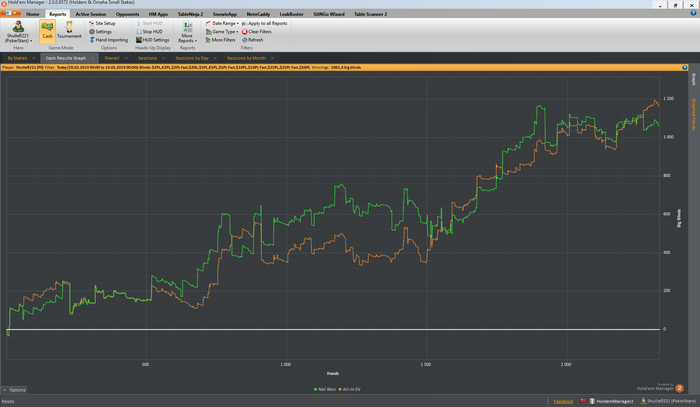Switch to Sessions by Month tab
Image resolution: width=700 pixels, height=407 pixels.
click(246, 58)
